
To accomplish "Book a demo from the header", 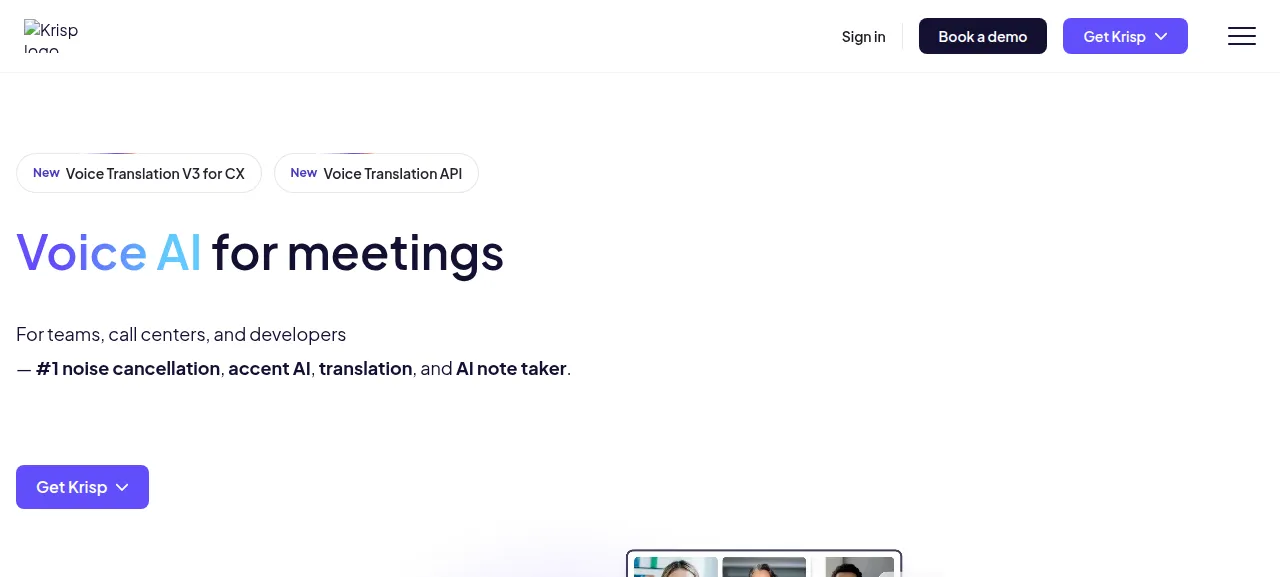I will point(982,36).
